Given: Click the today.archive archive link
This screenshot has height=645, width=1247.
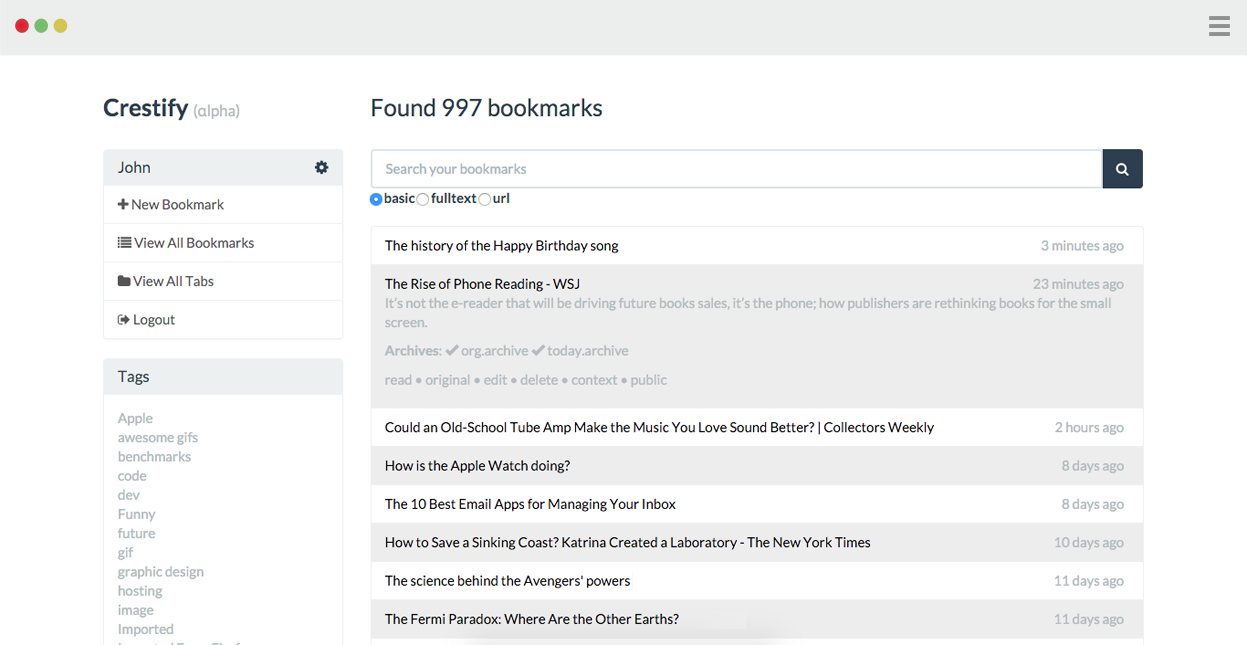Looking at the screenshot, I should pyautogui.click(x=587, y=351).
